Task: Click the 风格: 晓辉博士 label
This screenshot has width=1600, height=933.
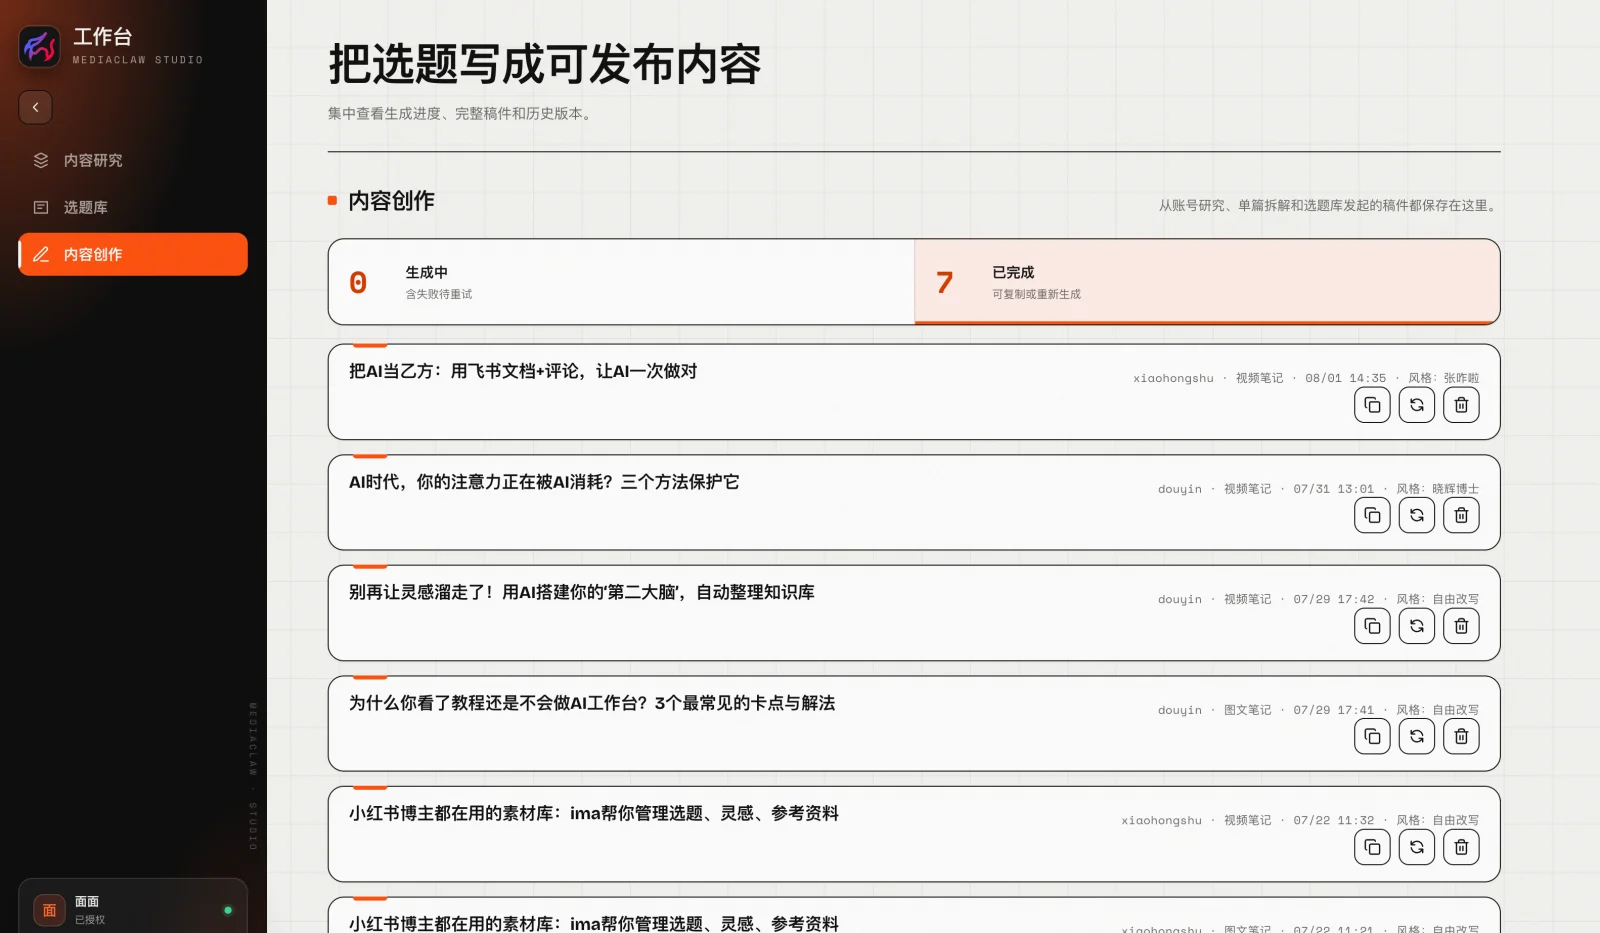Action: (1438, 489)
